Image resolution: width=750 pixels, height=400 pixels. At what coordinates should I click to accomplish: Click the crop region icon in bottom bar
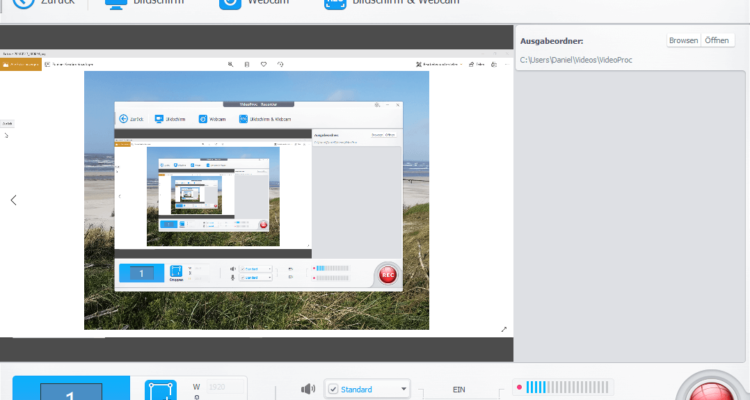point(161,390)
